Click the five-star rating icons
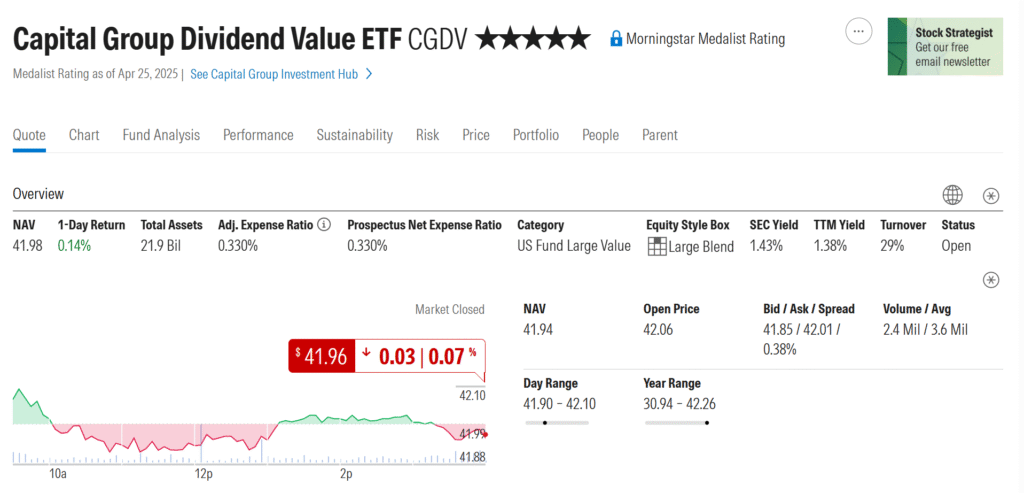Screen dimensions: 1024x493 coord(533,39)
